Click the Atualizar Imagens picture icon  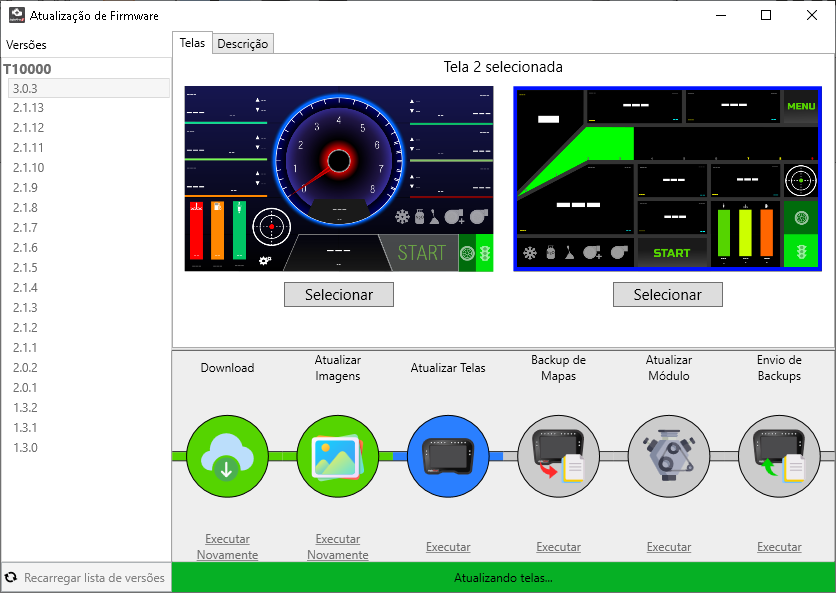(338, 457)
